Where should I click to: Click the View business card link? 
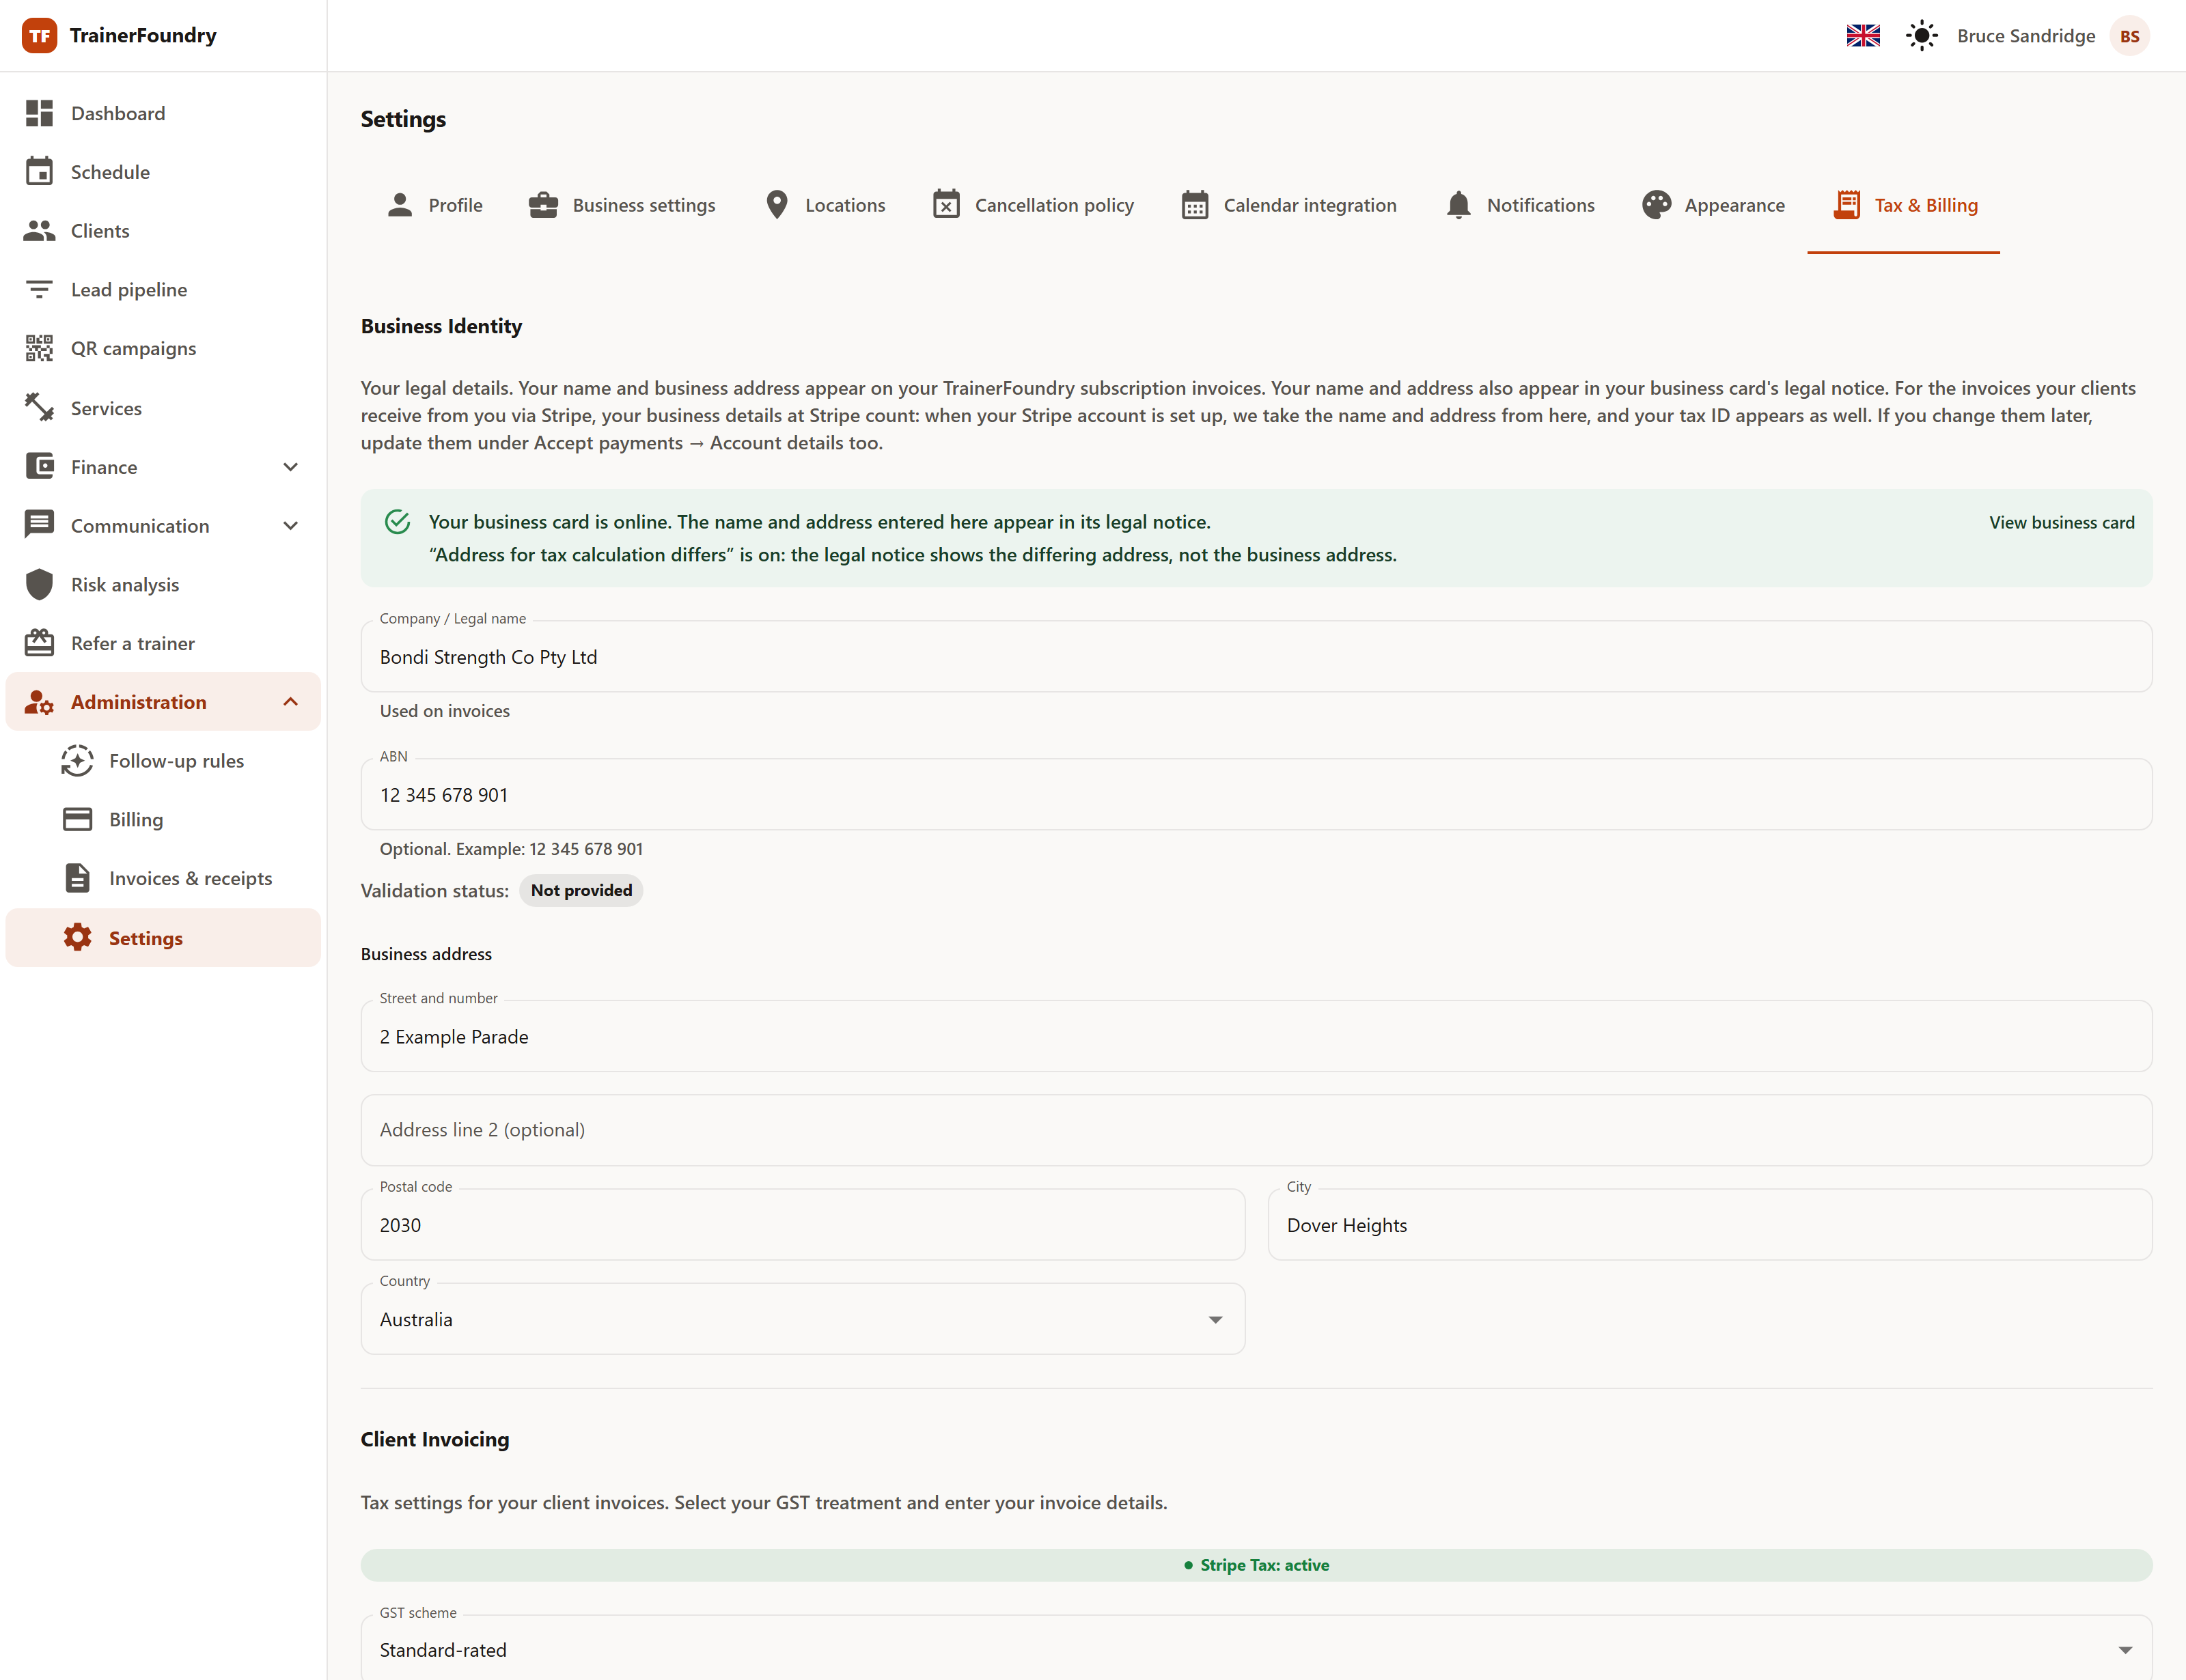point(2061,522)
